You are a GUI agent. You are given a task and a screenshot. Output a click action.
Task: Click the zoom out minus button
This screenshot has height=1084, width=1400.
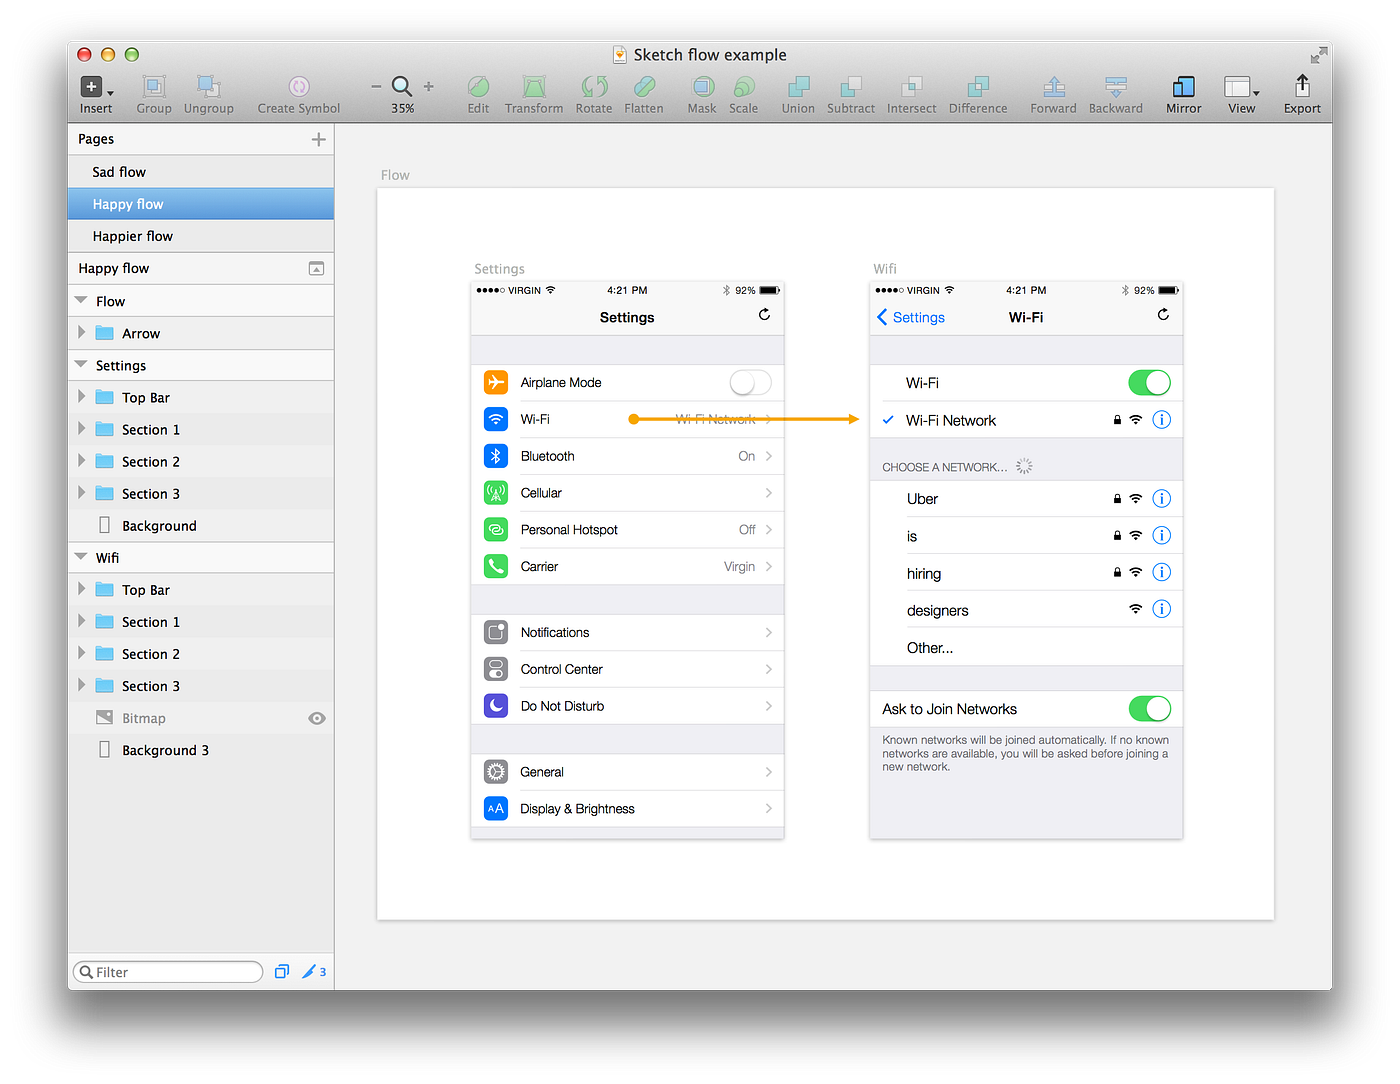click(376, 87)
